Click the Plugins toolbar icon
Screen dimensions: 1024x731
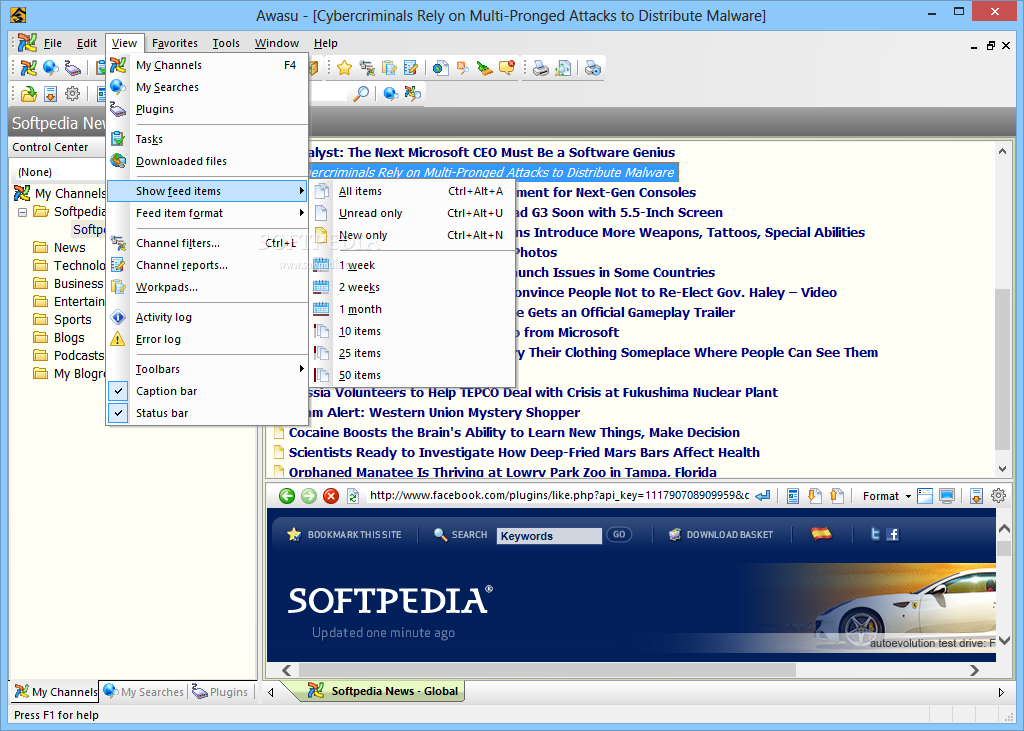(x=72, y=67)
